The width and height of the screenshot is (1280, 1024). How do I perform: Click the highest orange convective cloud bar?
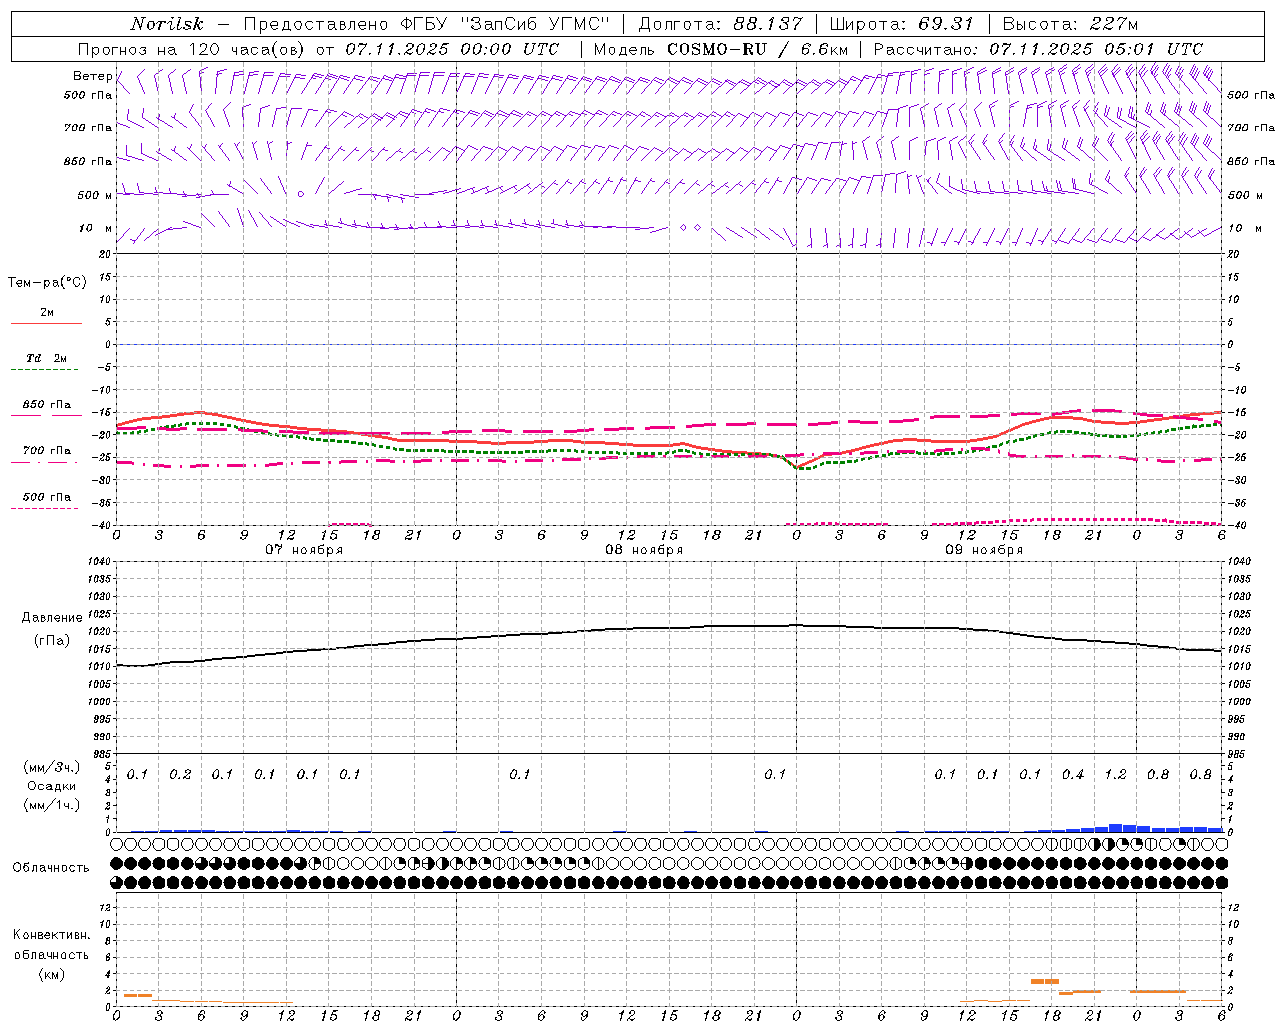pyautogui.click(x=1045, y=981)
